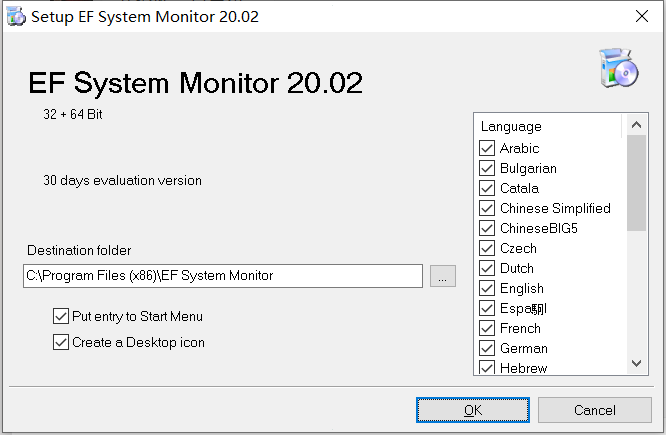Click the language list scroll up arrow
The width and height of the screenshot is (666, 435).
(x=636, y=125)
